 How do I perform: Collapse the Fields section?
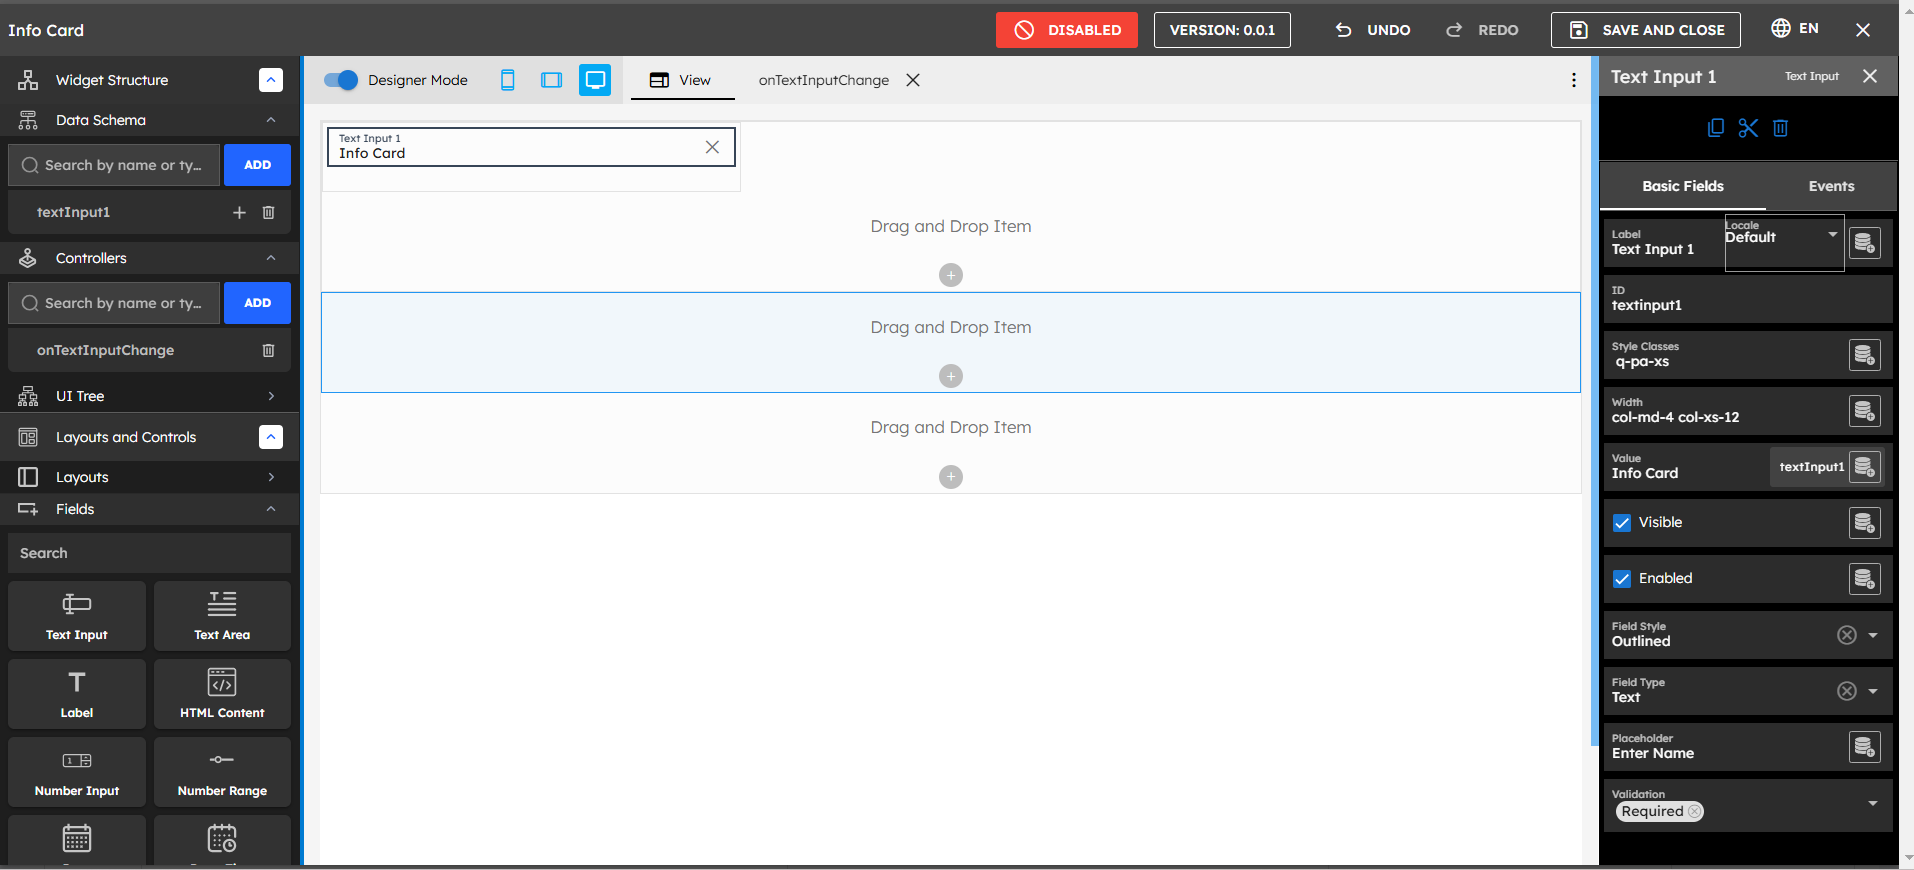(x=271, y=509)
